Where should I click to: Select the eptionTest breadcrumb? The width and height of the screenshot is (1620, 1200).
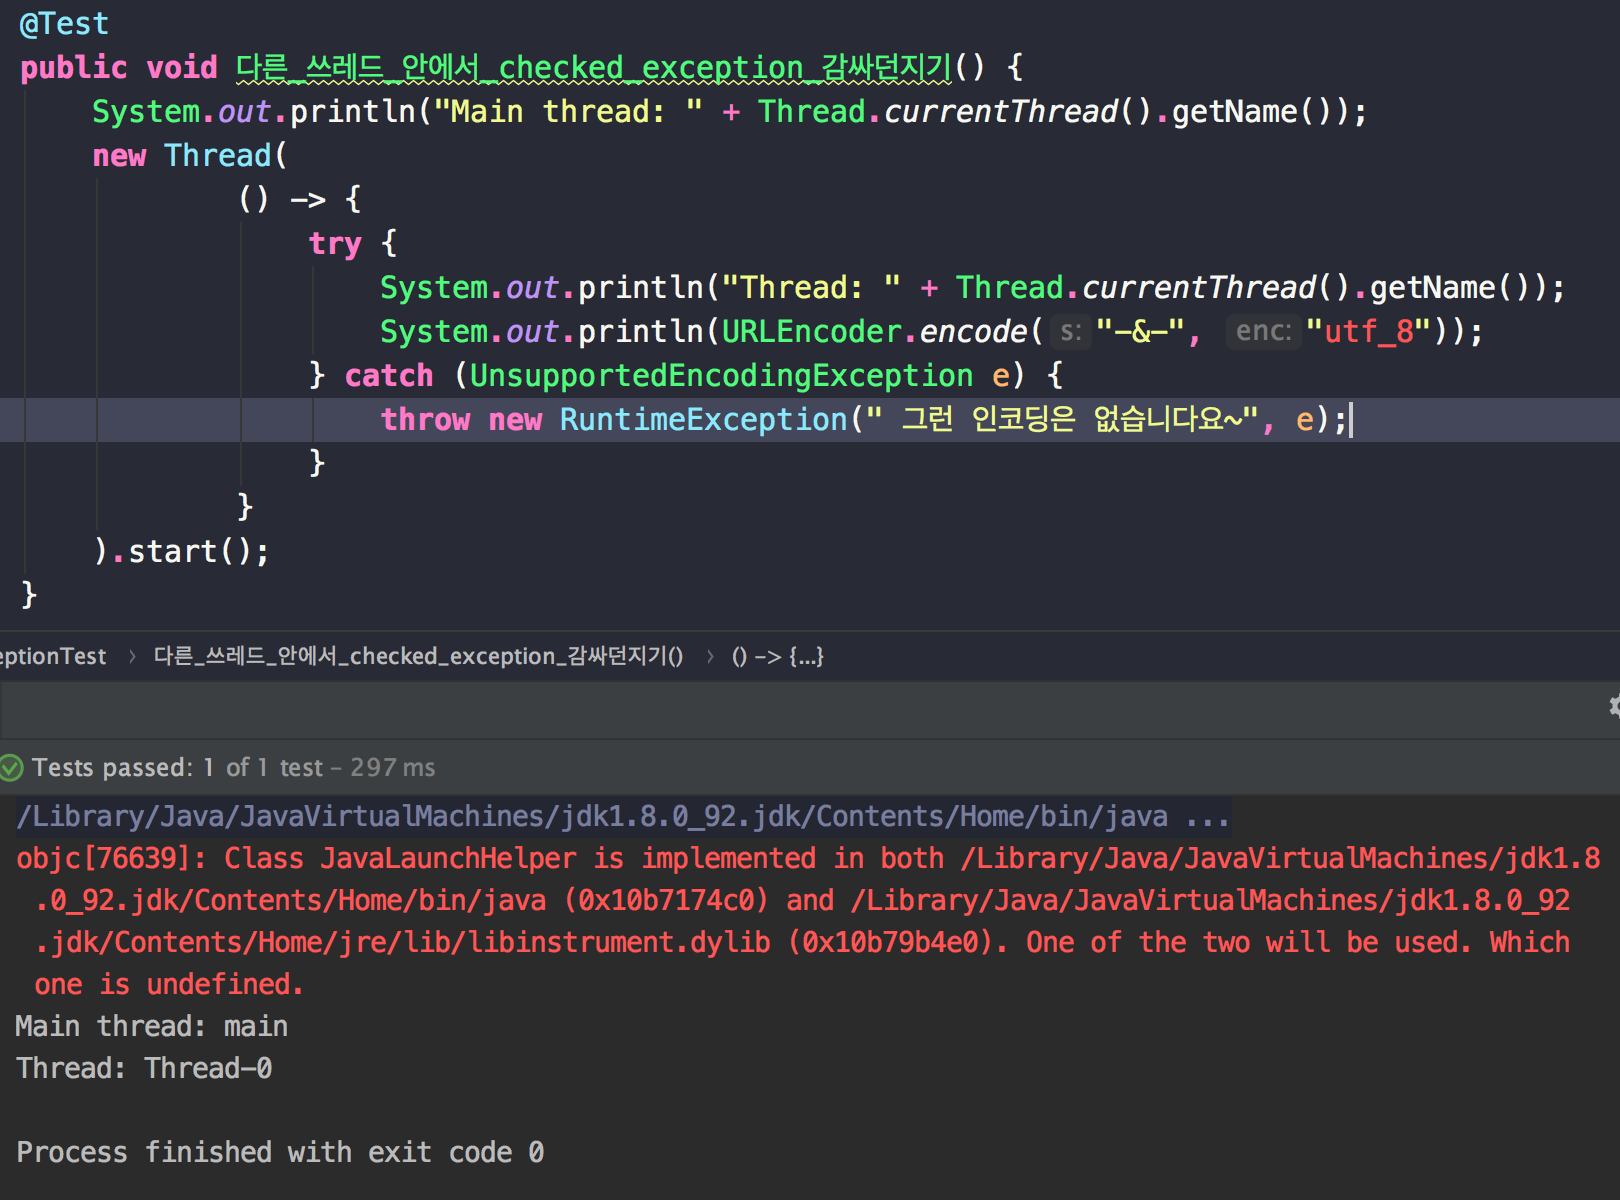pyautogui.click(x=52, y=657)
